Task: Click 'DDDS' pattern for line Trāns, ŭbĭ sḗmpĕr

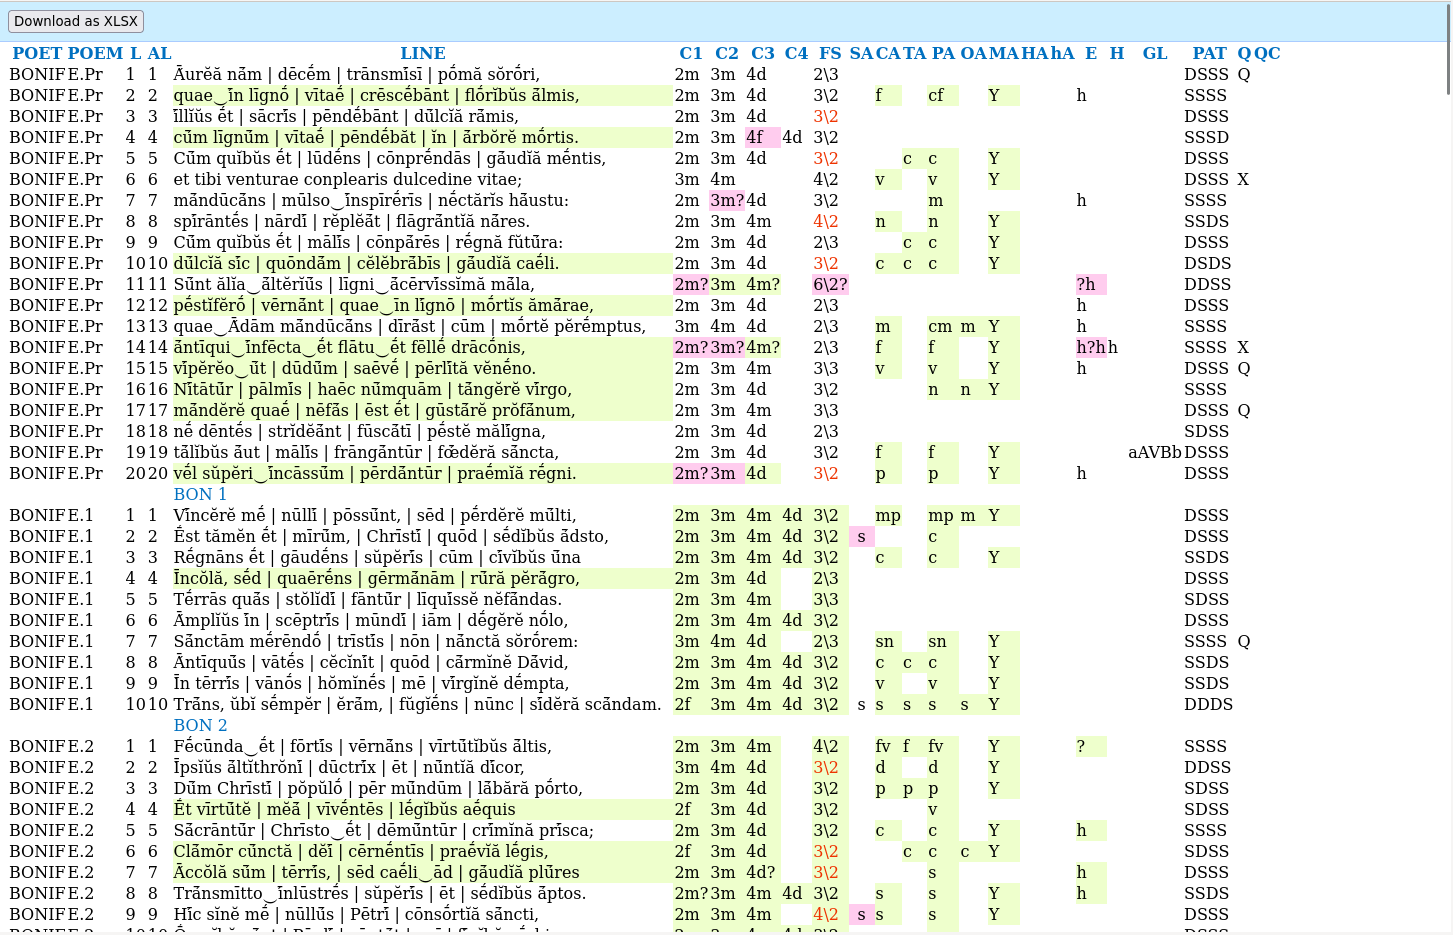Action: (x=1207, y=704)
